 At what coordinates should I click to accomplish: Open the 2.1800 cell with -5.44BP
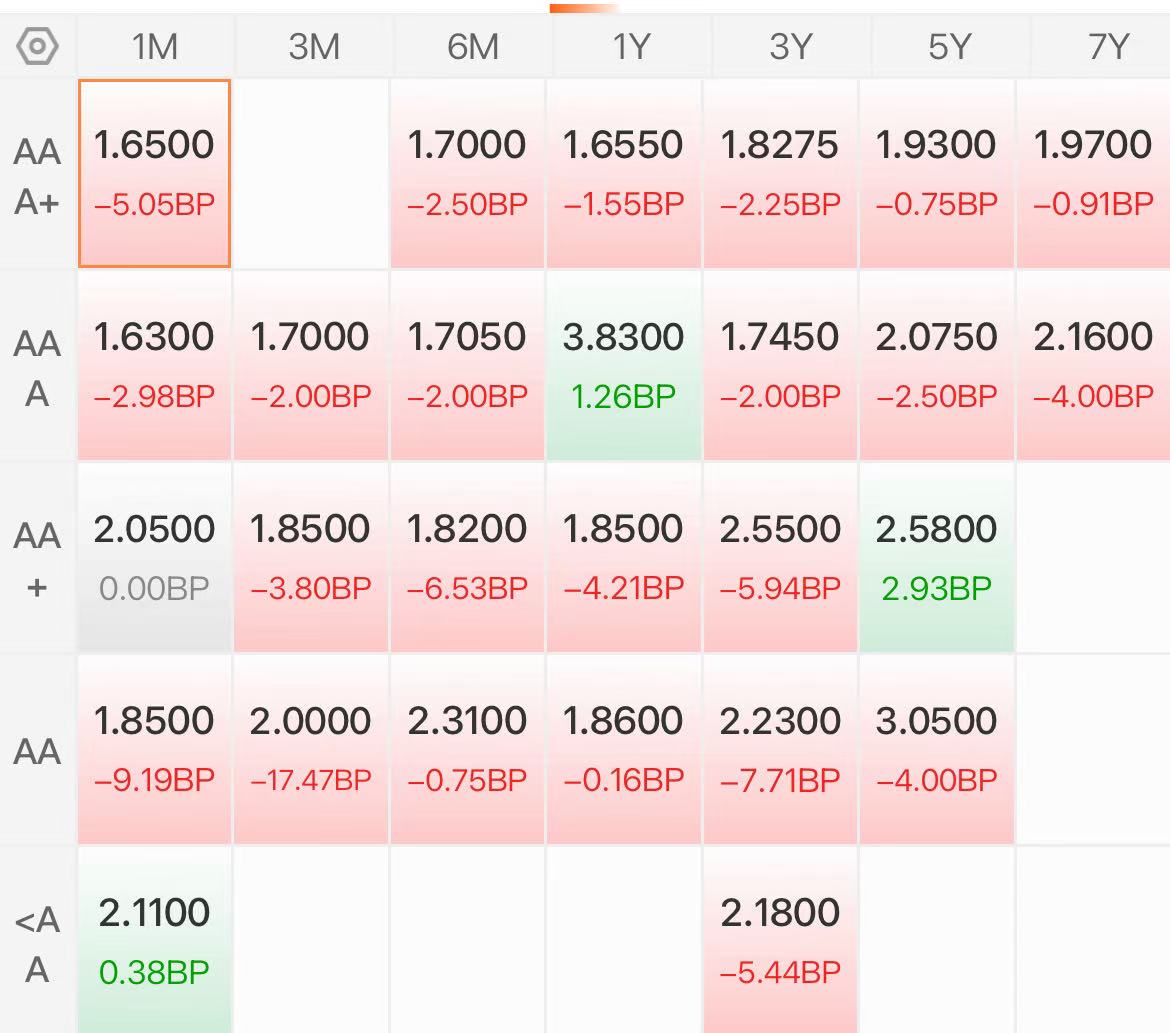pyautogui.click(x=780, y=941)
